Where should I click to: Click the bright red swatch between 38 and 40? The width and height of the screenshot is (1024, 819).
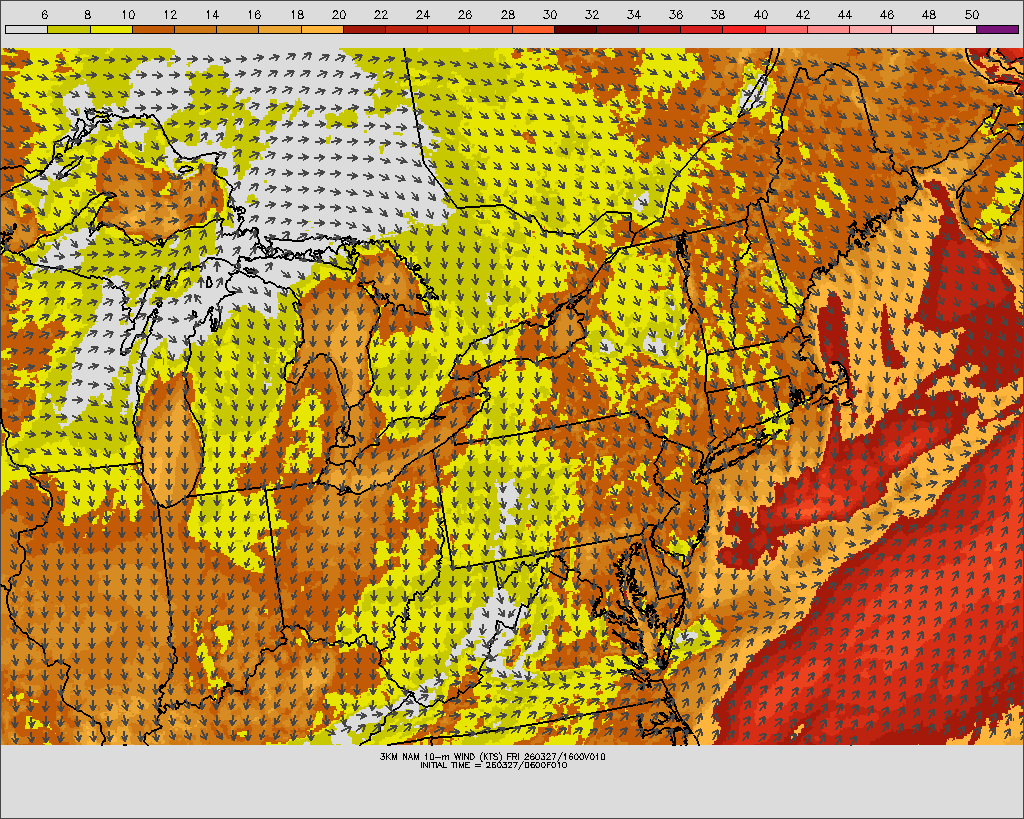click(744, 29)
